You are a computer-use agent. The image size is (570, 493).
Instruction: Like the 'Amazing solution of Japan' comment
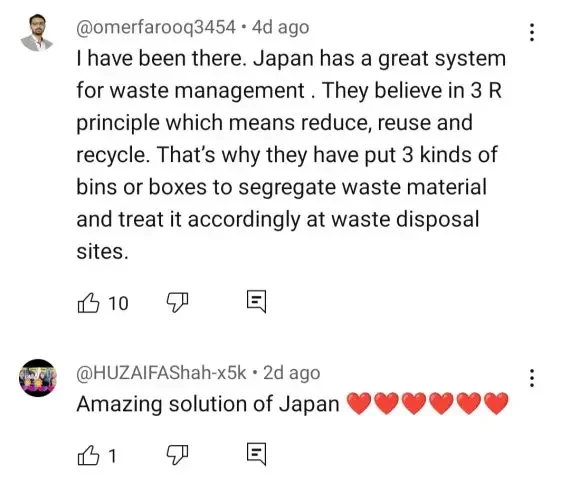(88, 456)
